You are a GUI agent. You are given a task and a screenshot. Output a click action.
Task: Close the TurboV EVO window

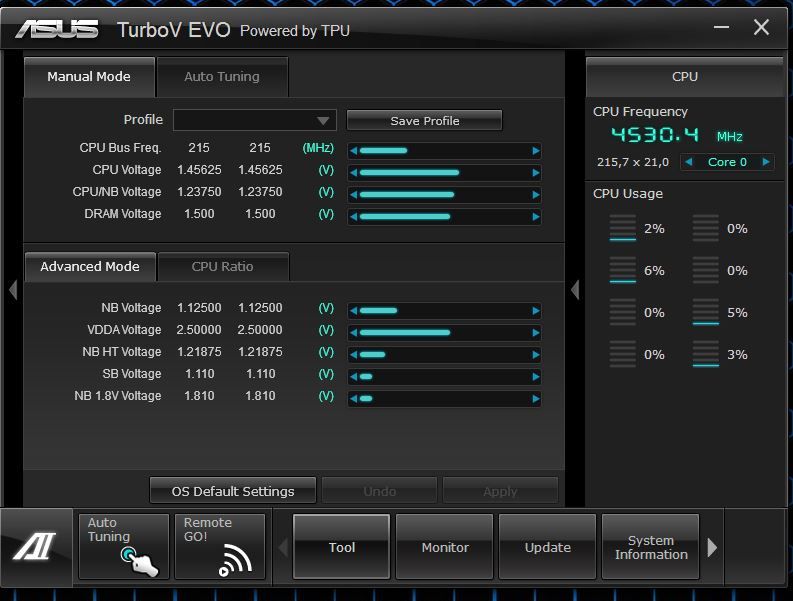pyautogui.click(x=761, y=27)
